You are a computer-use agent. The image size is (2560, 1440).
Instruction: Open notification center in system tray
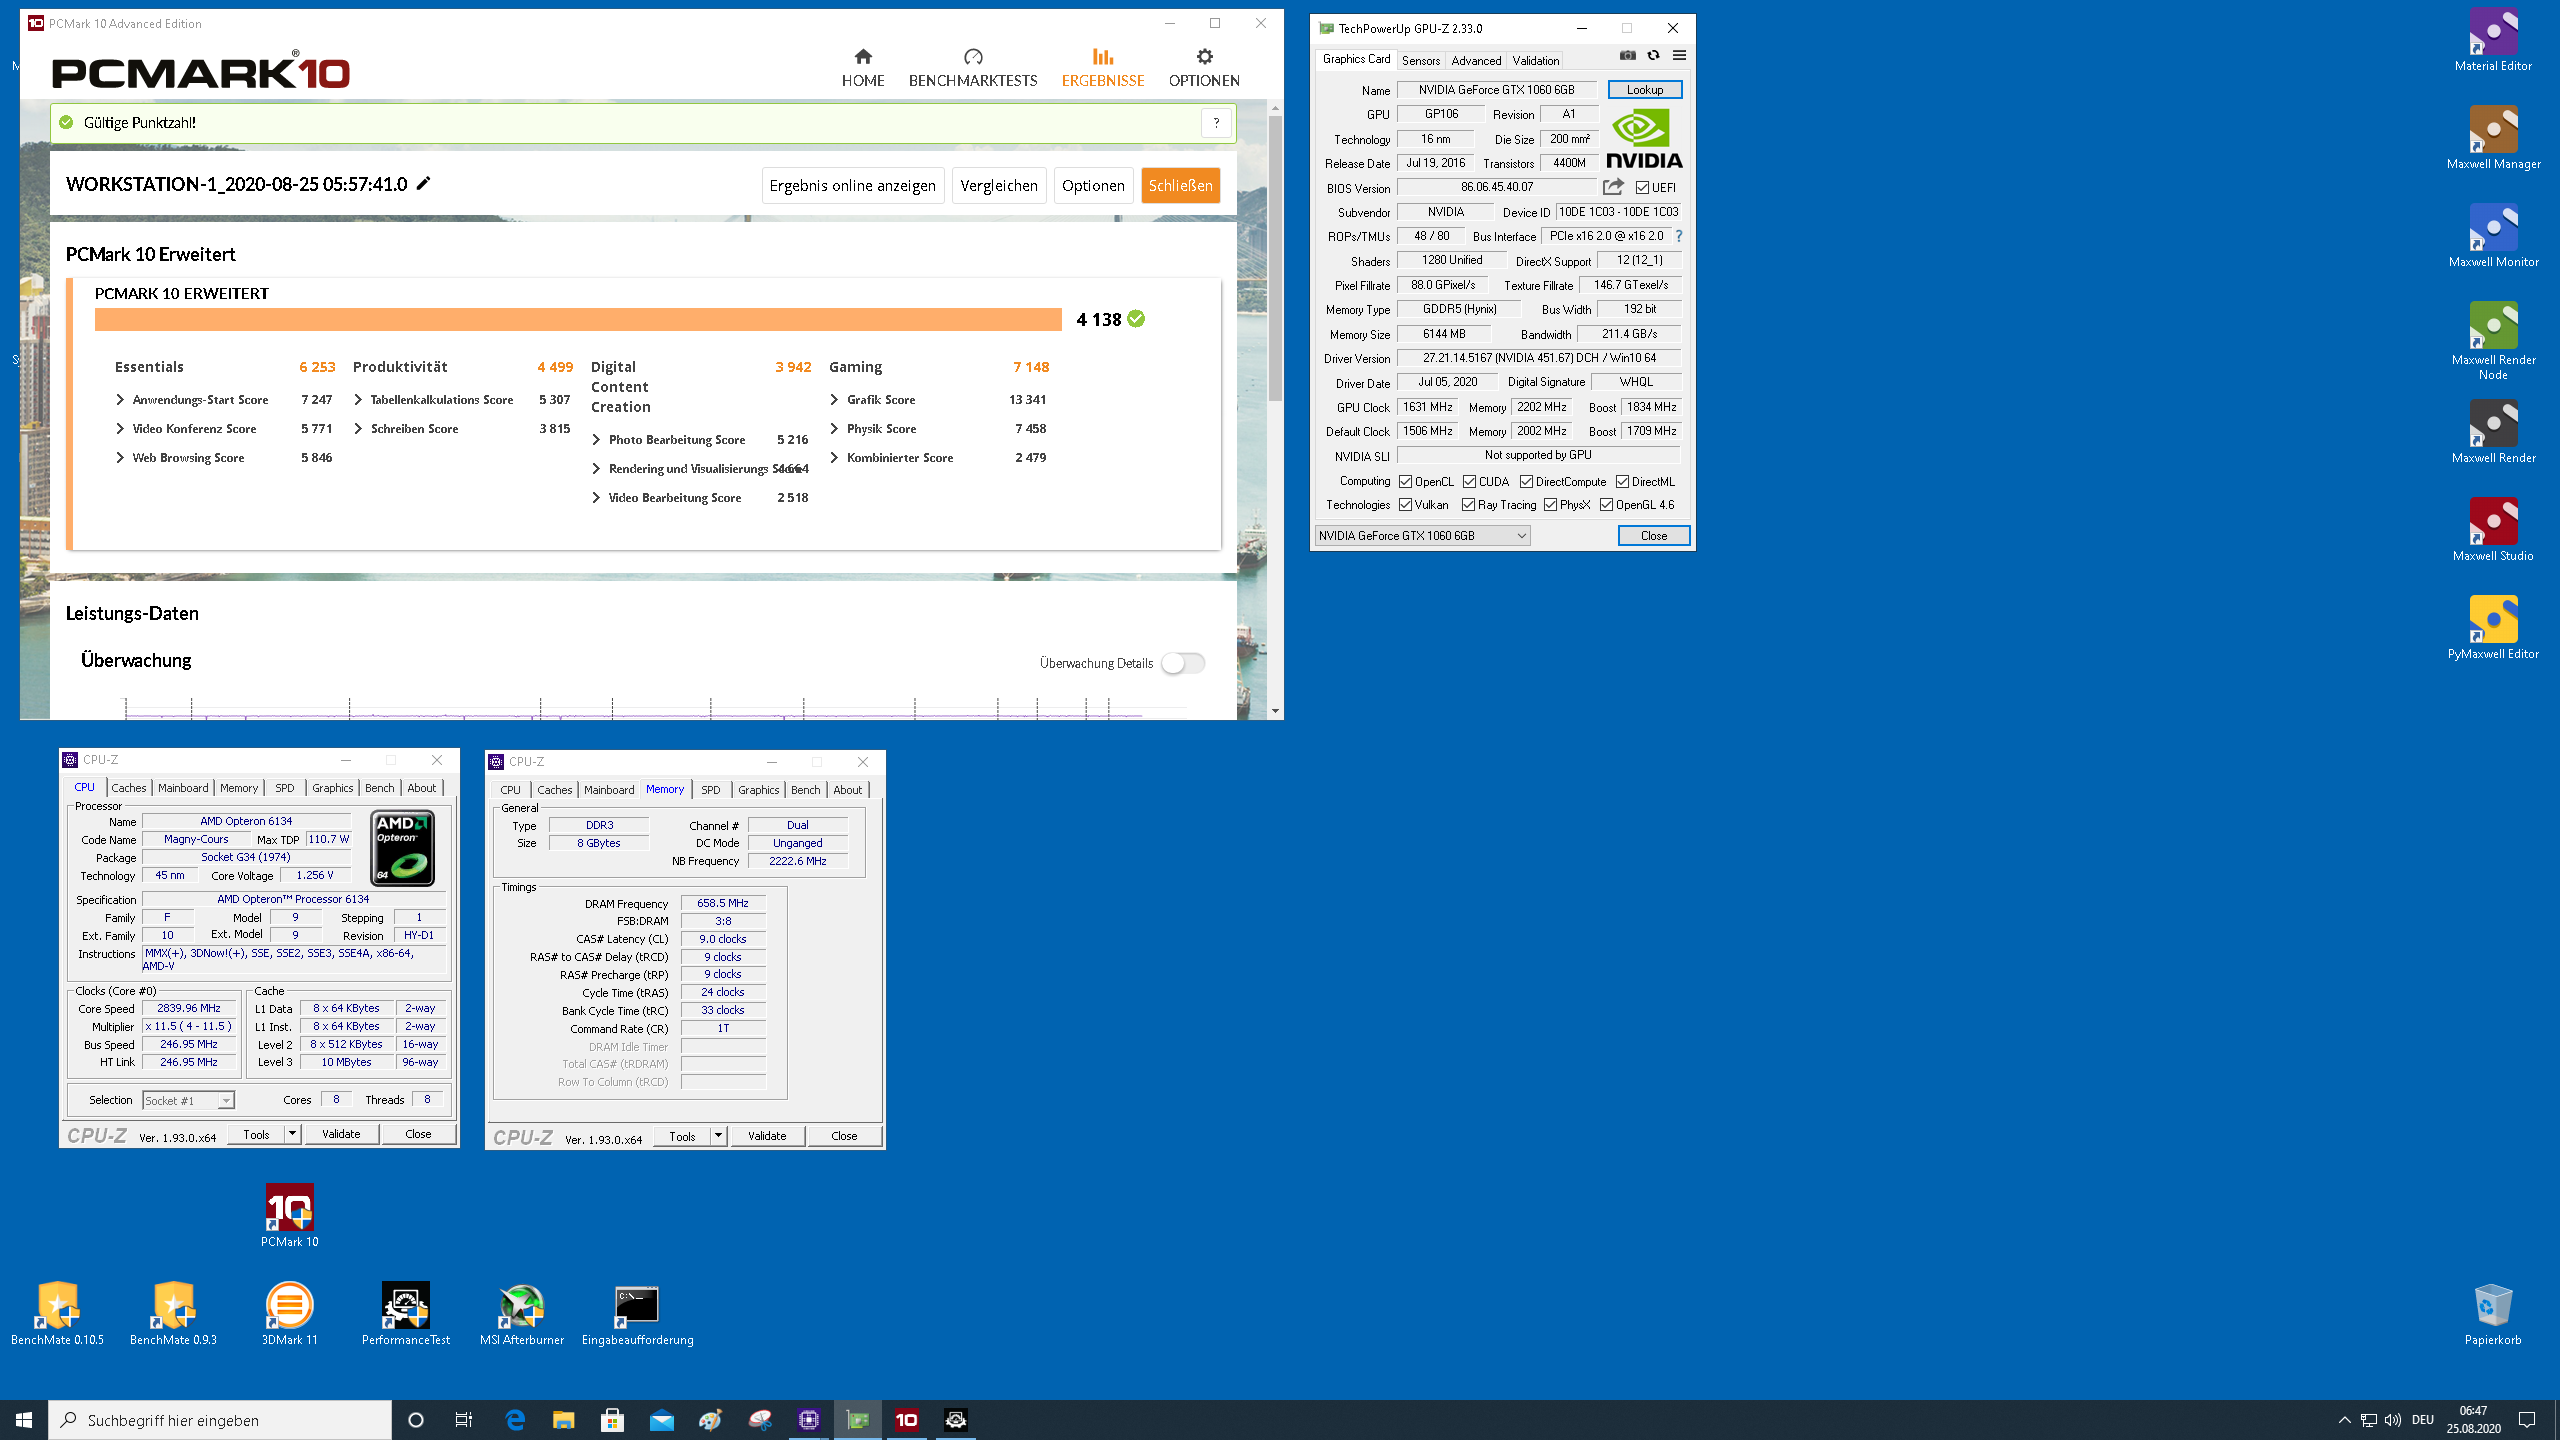pos(2527,1420)
